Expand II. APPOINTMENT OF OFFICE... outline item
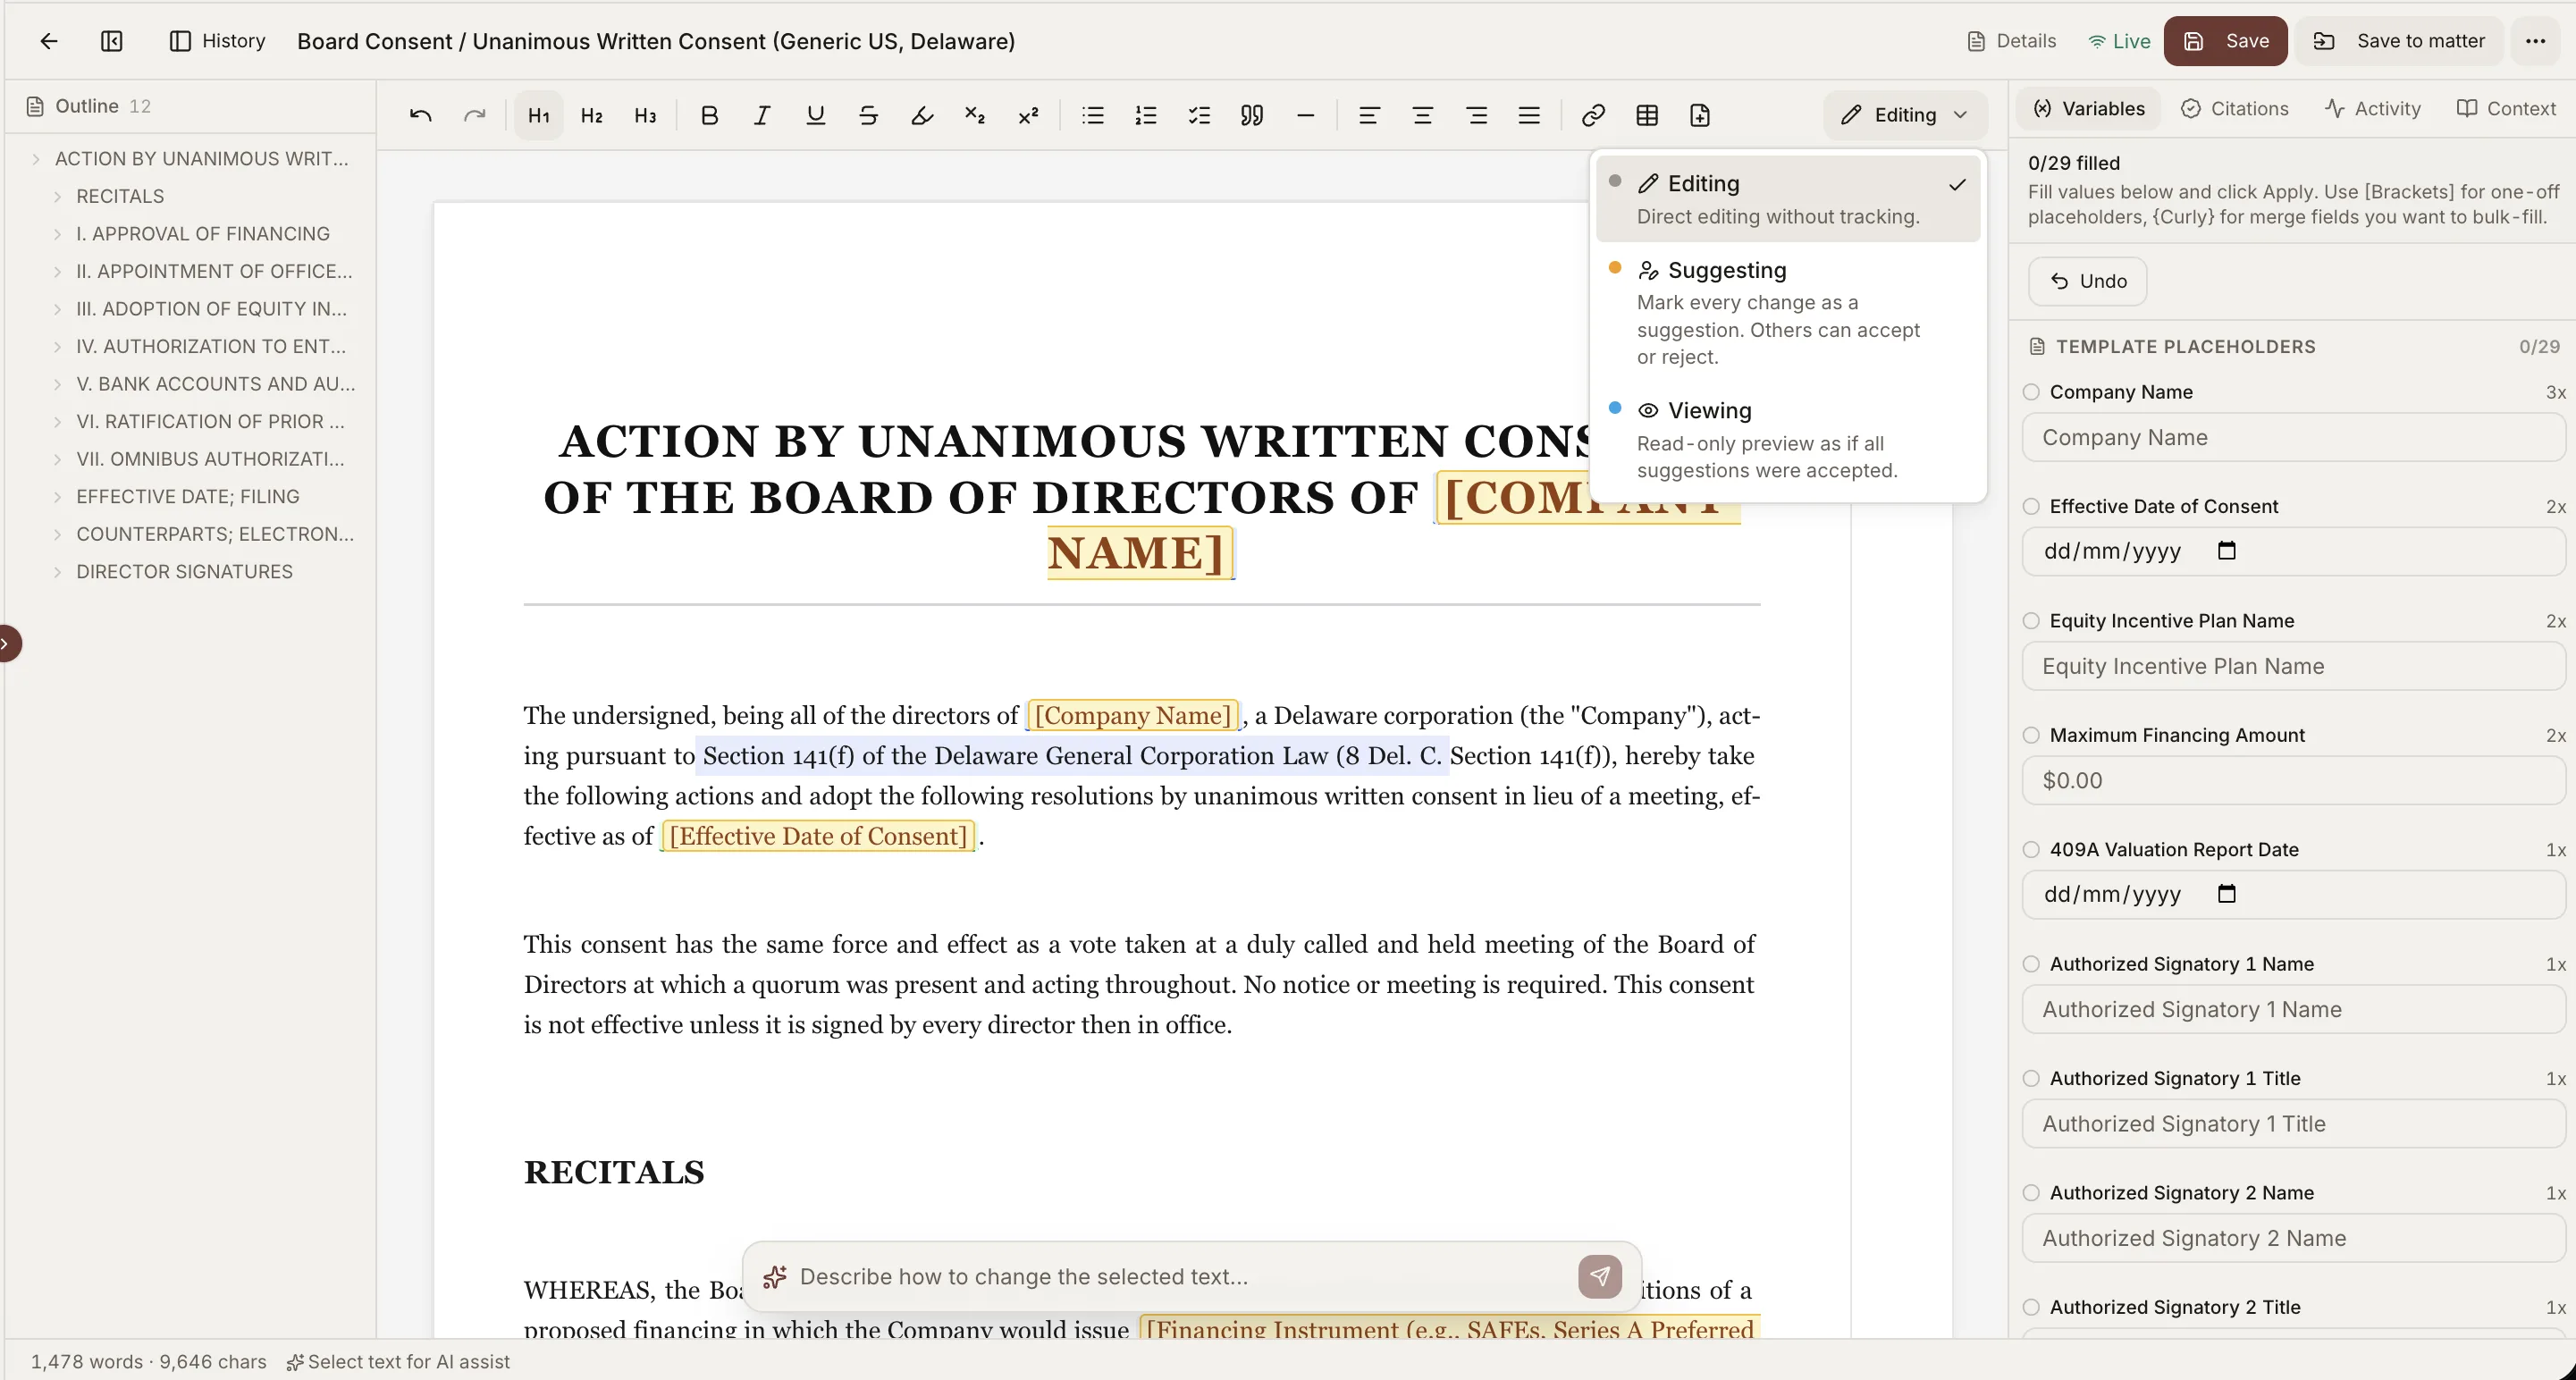Viewport: 2576px width, 1380px height. pos(57,271)
